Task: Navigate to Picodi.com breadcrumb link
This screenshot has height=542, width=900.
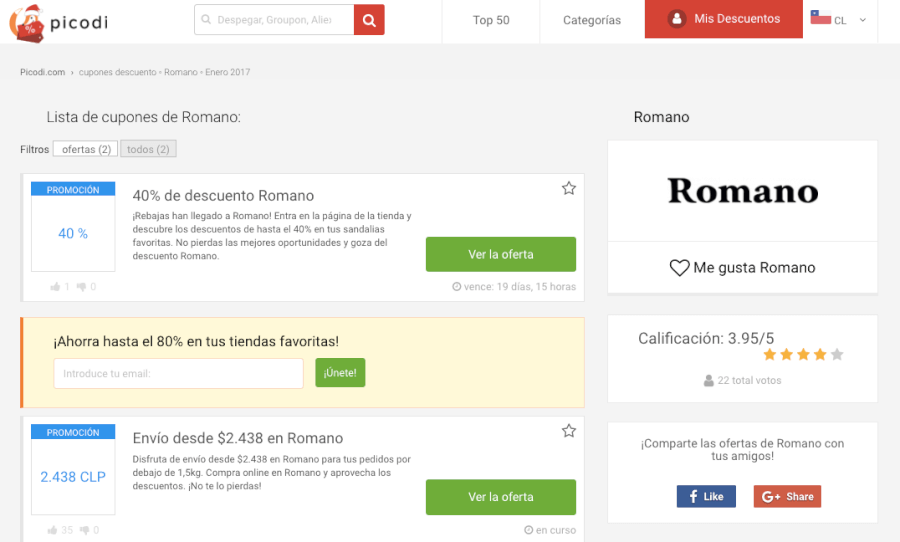Action: pos(42,73)
